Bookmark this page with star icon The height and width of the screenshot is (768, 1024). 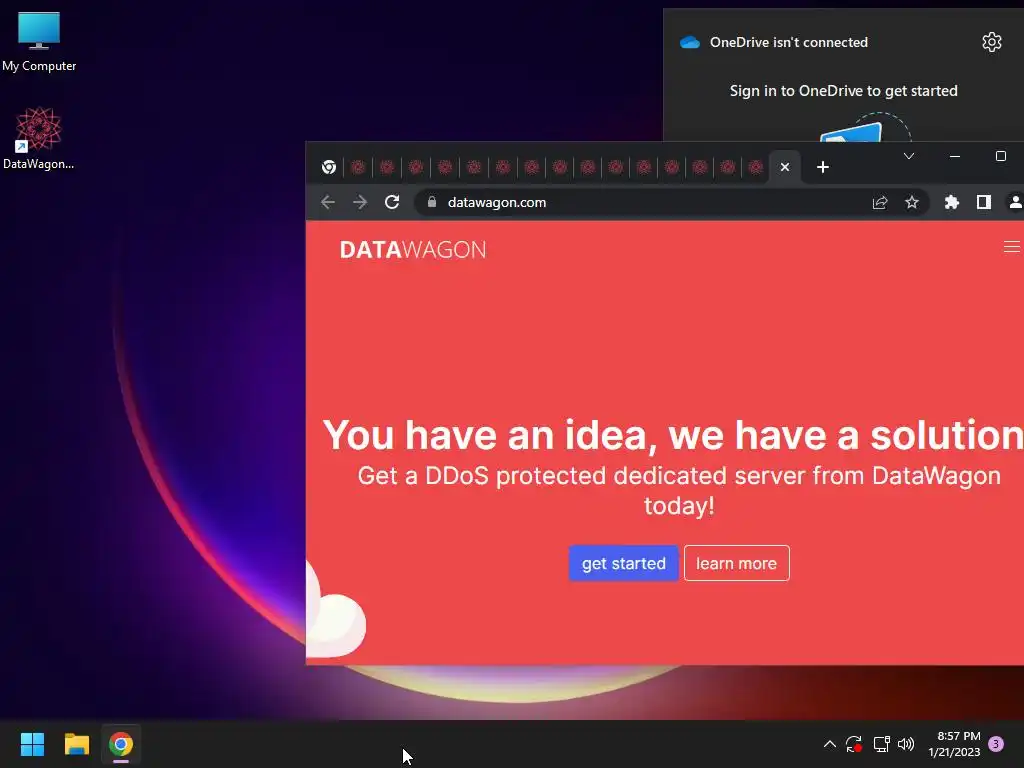click(912, 202)
